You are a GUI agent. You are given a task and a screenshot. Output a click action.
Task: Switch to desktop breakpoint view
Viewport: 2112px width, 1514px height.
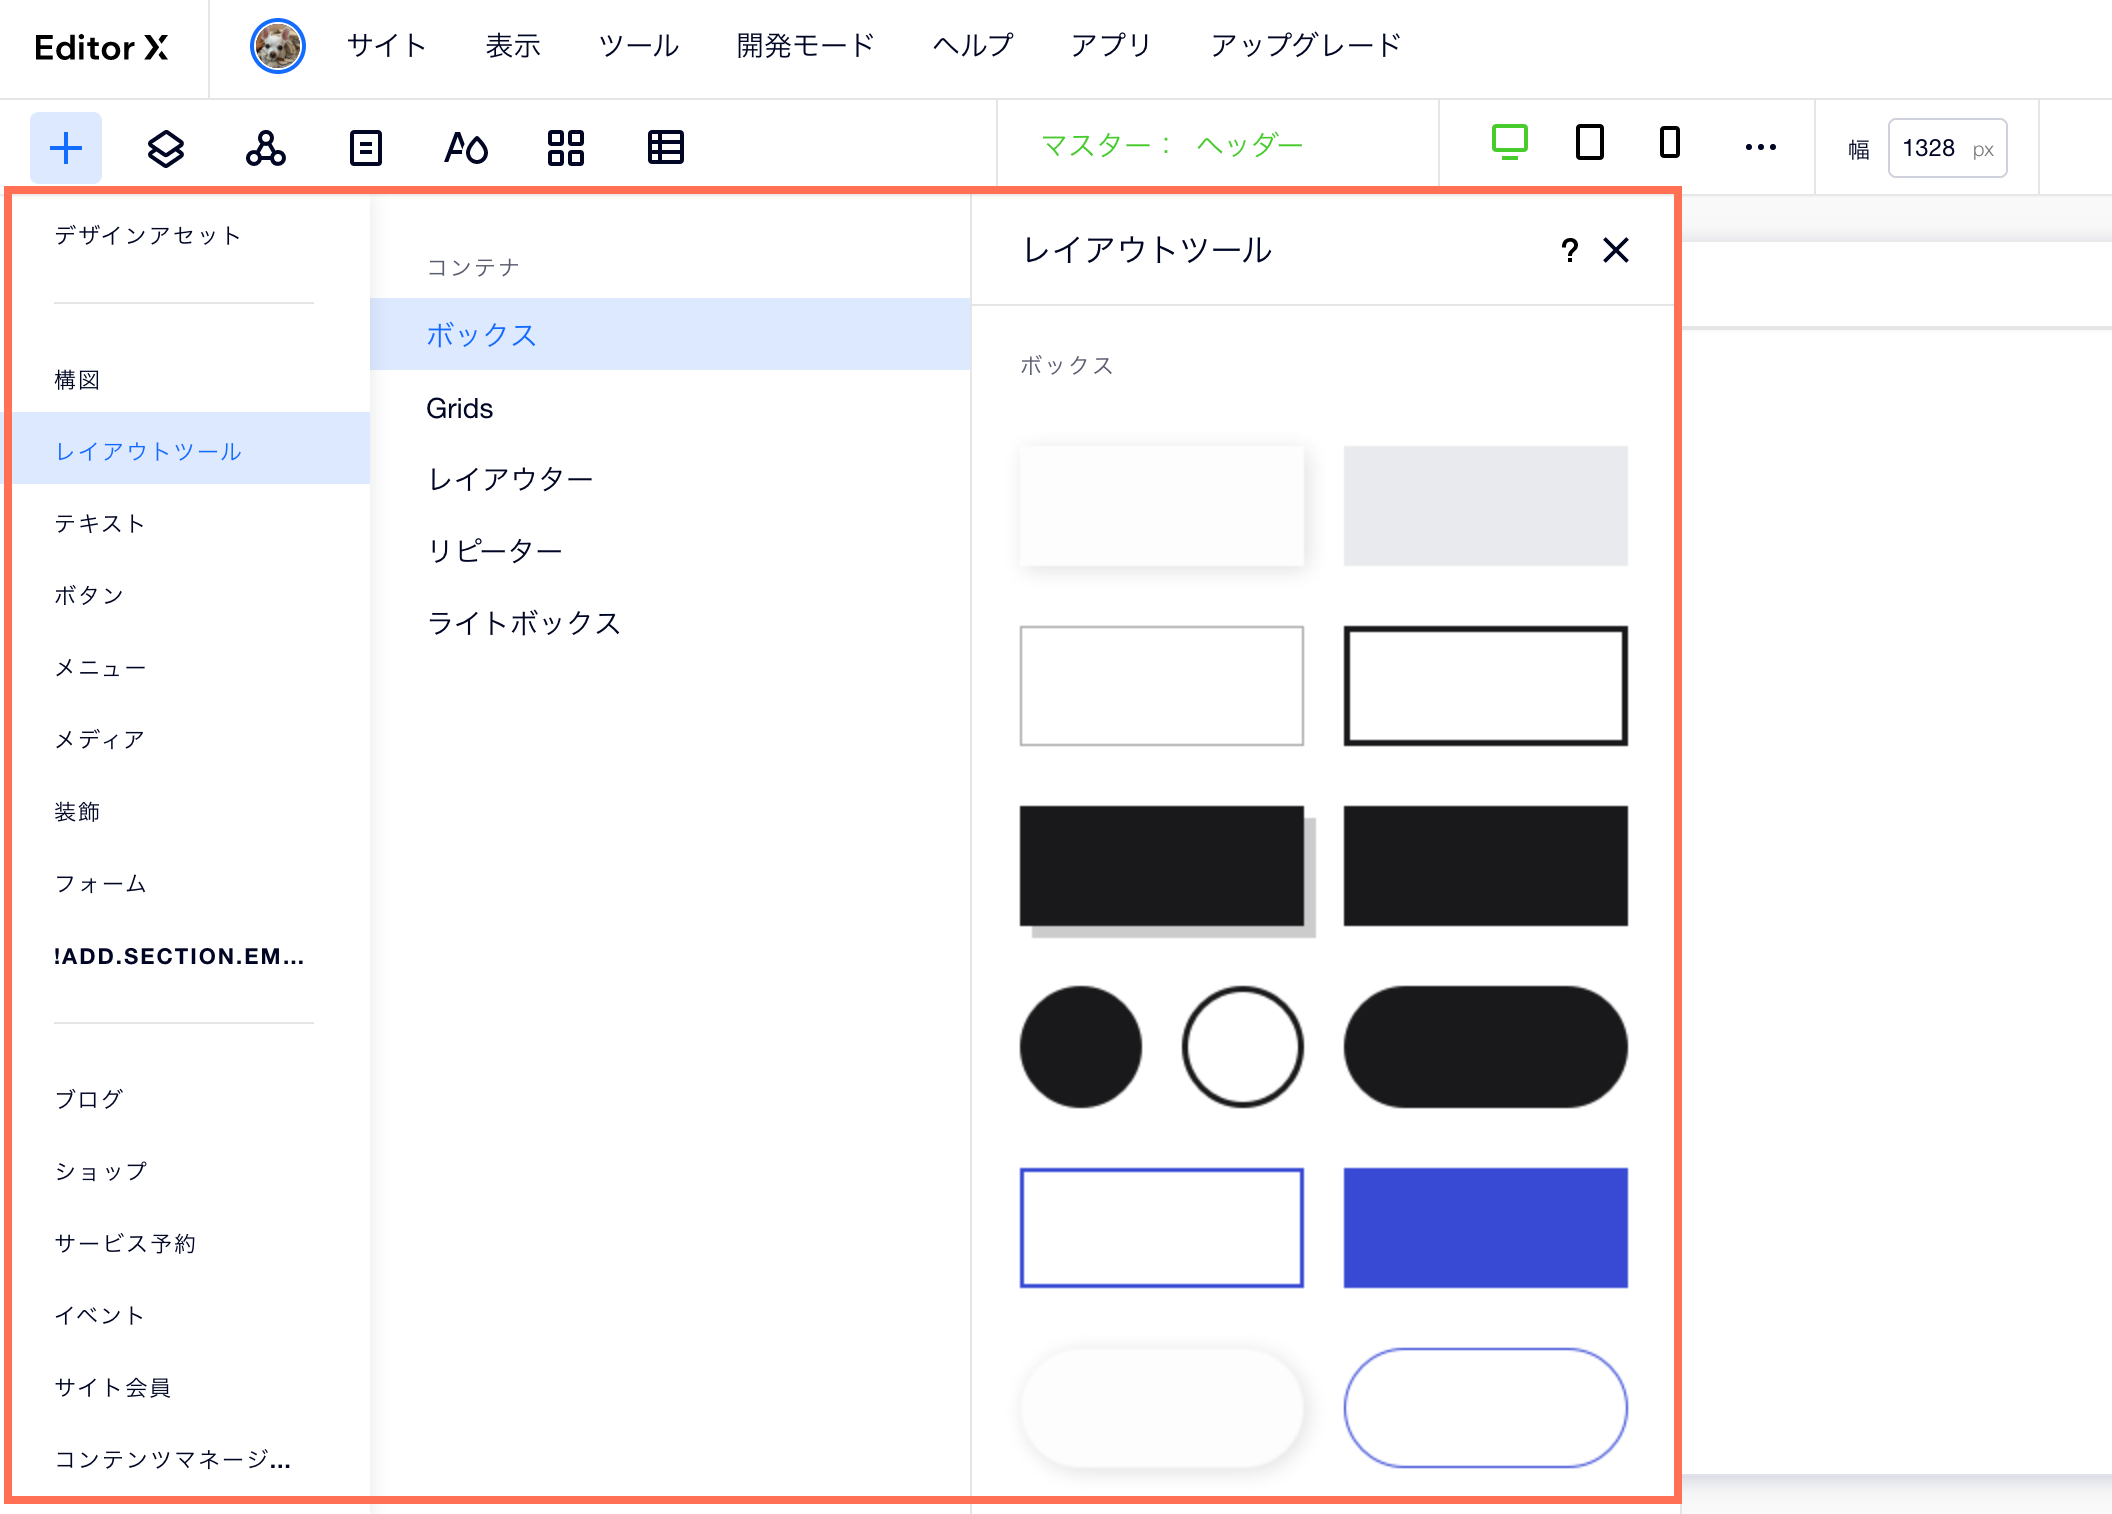tap(1510, 143)
